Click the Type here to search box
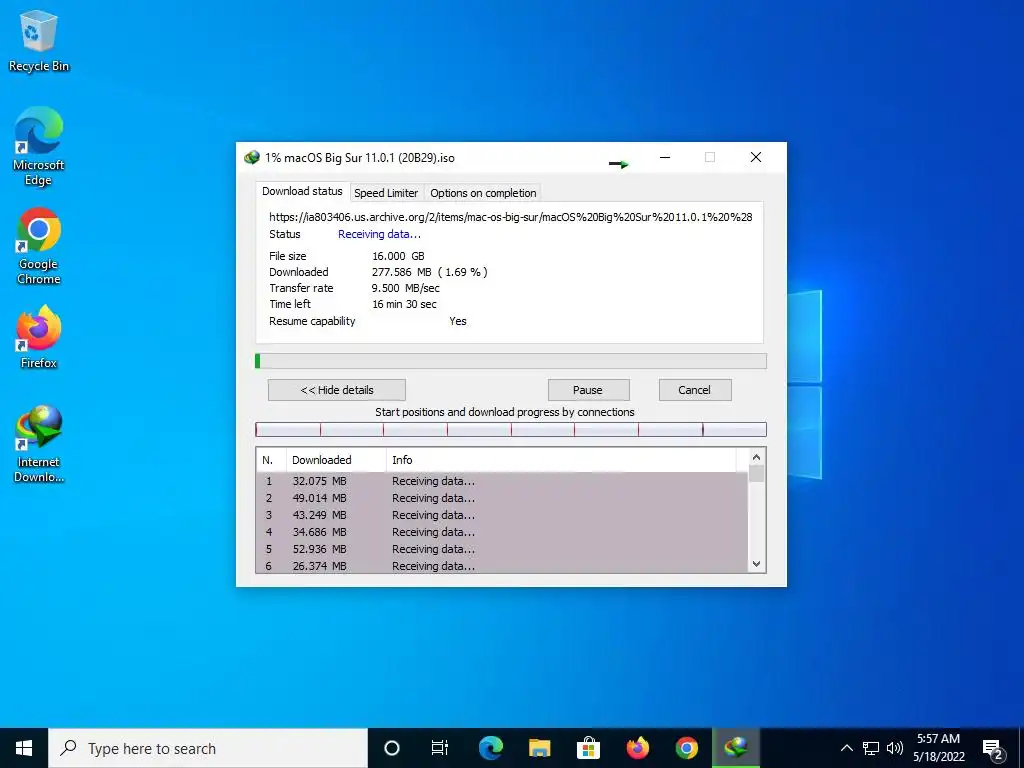This screenshot has height=768, width=1024. coord(208,748)
